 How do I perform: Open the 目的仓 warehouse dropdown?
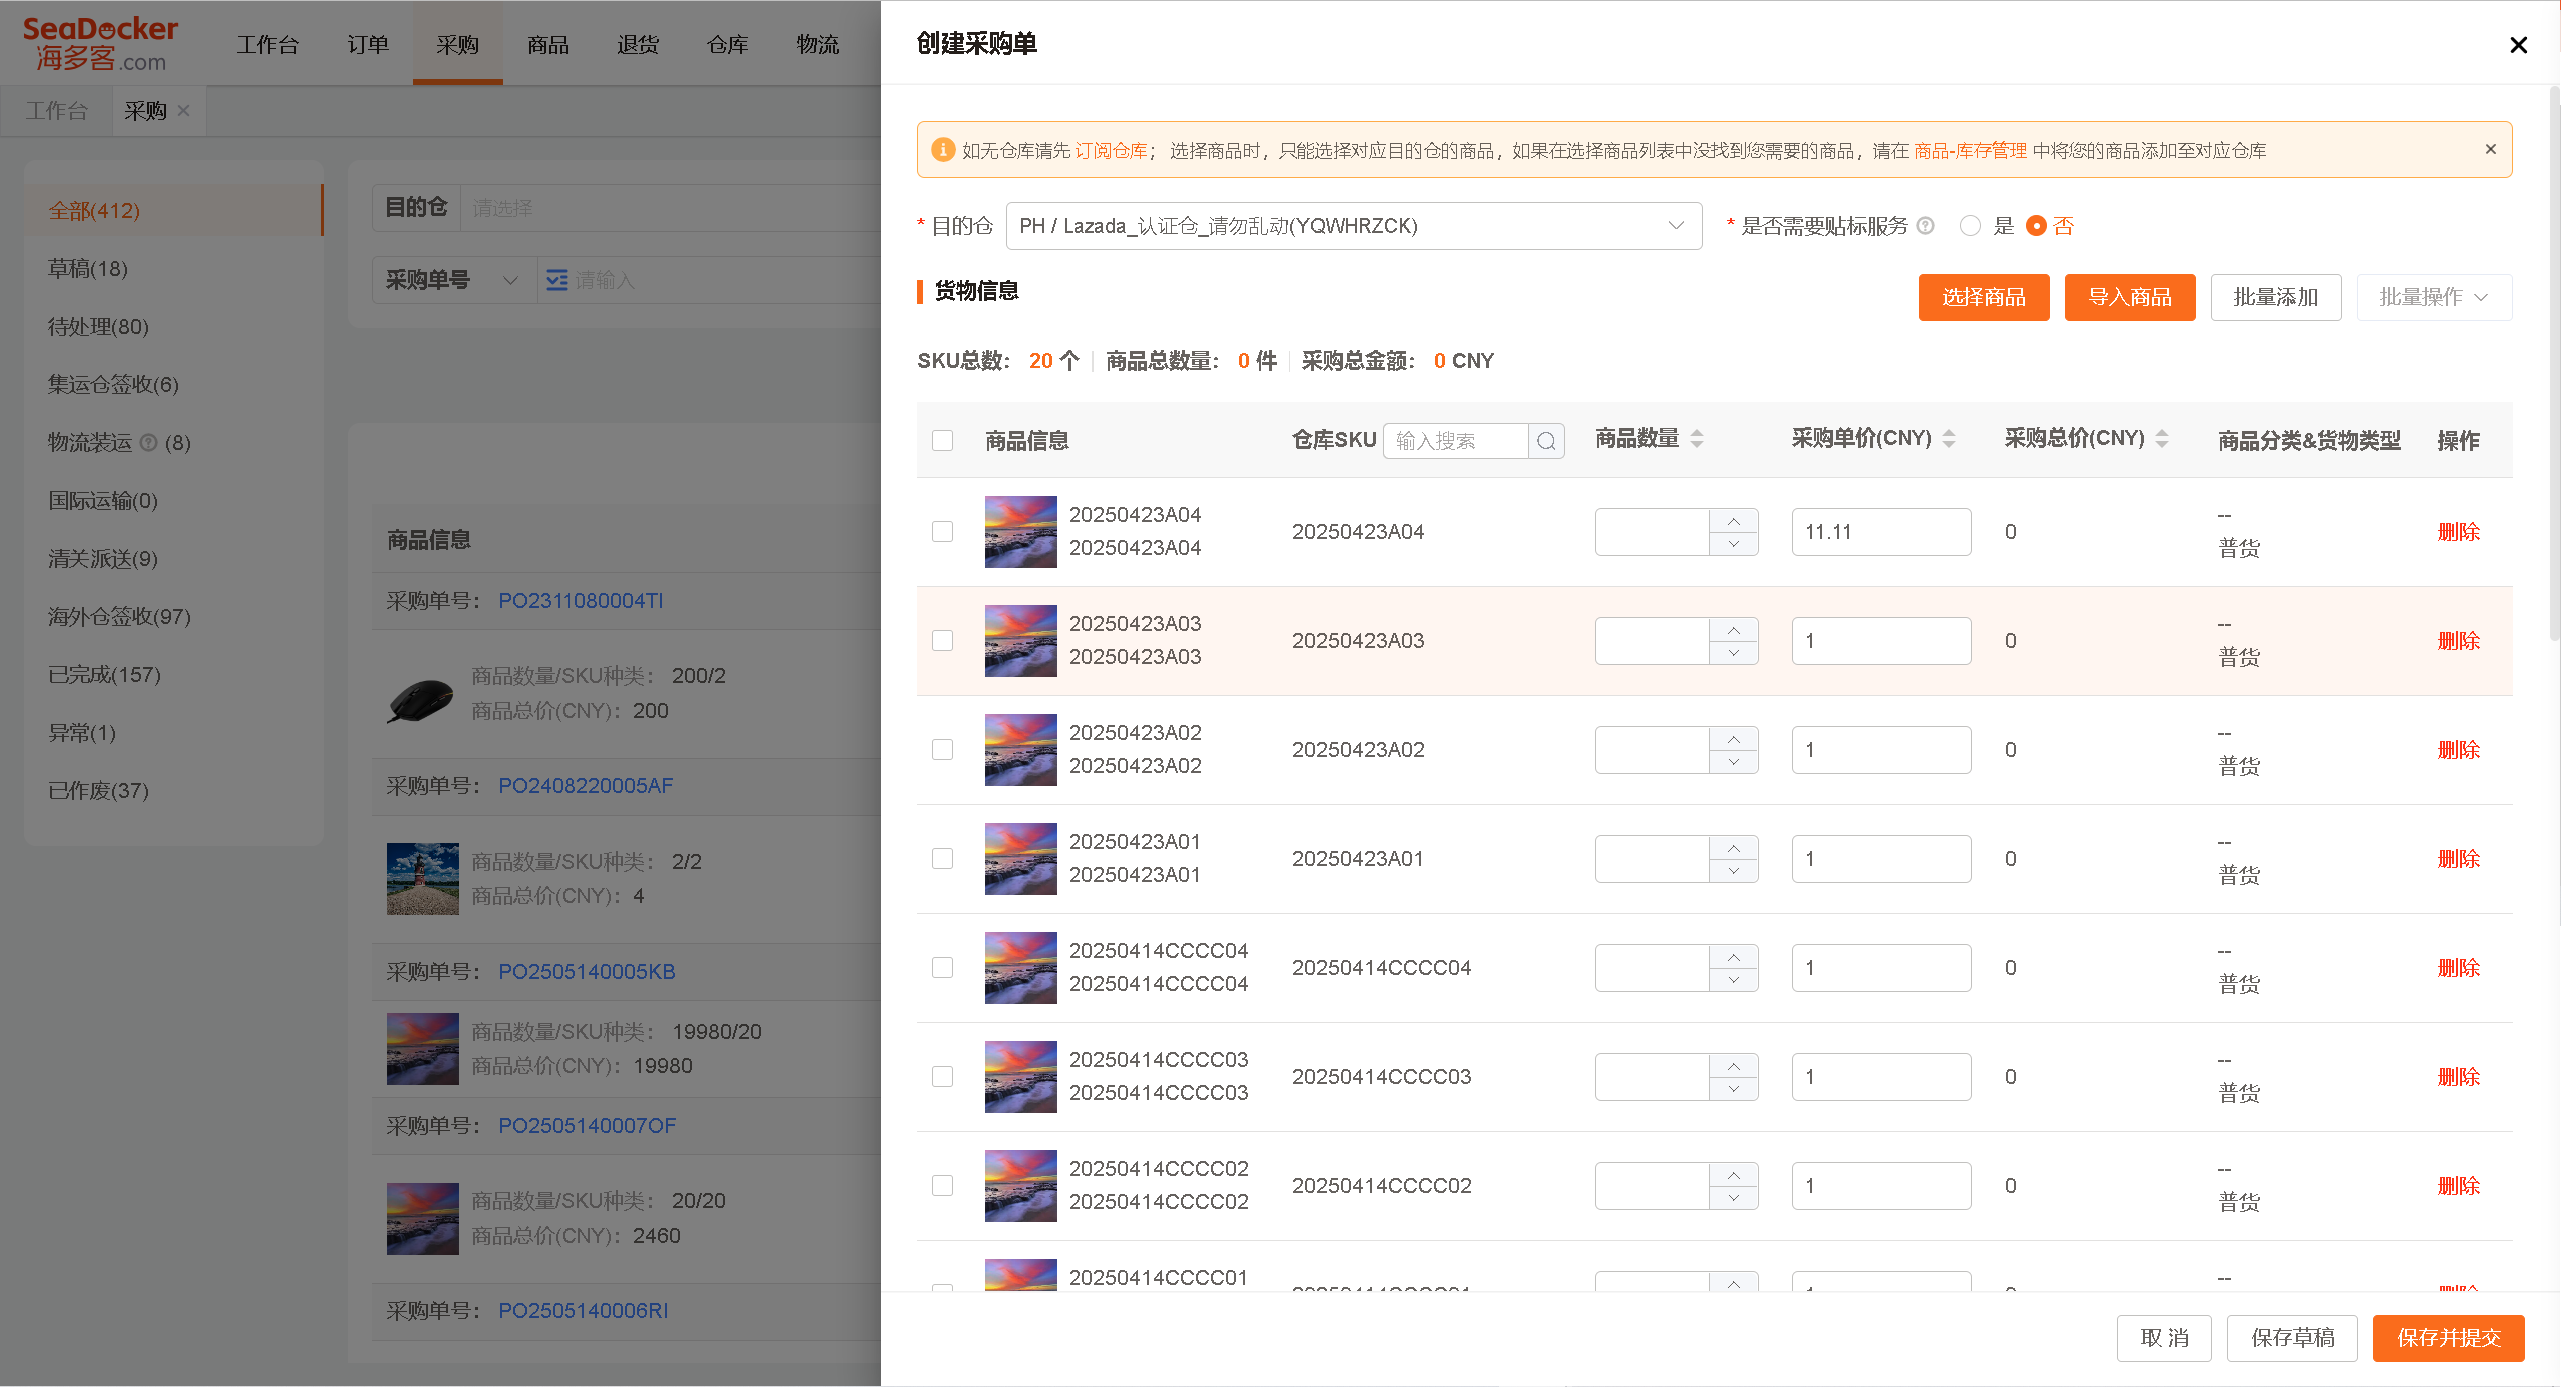click(1354, 226)
